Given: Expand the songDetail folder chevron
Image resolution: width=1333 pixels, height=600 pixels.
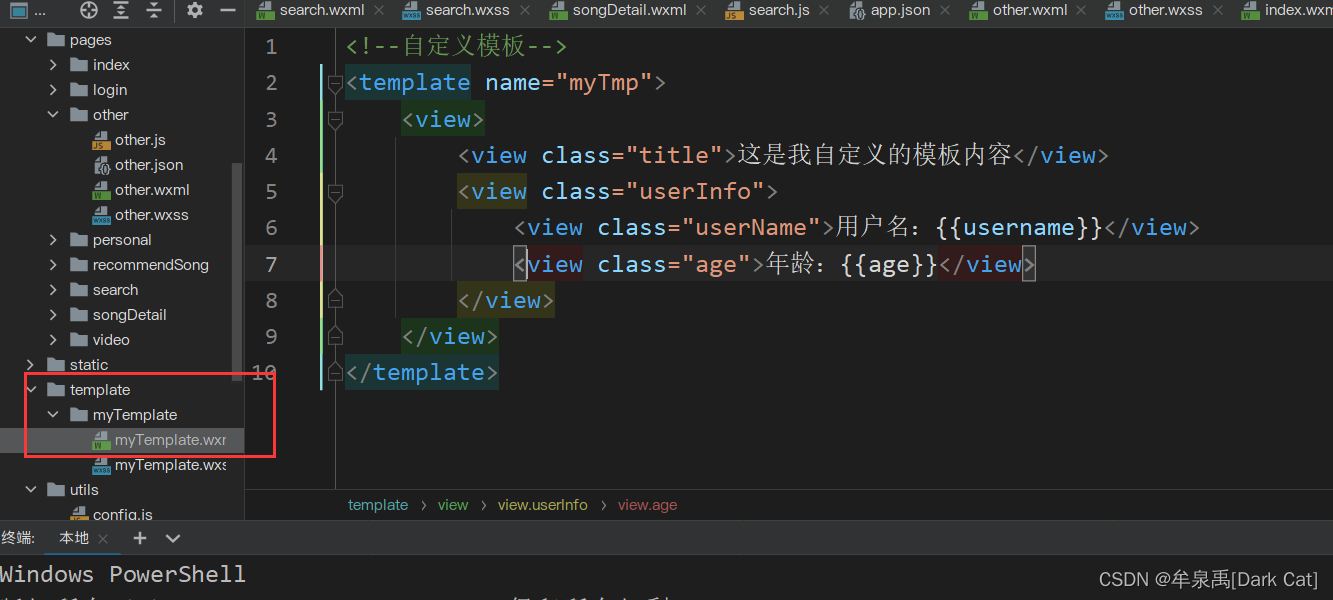Looking at the screenshot, I should [54, 315].
